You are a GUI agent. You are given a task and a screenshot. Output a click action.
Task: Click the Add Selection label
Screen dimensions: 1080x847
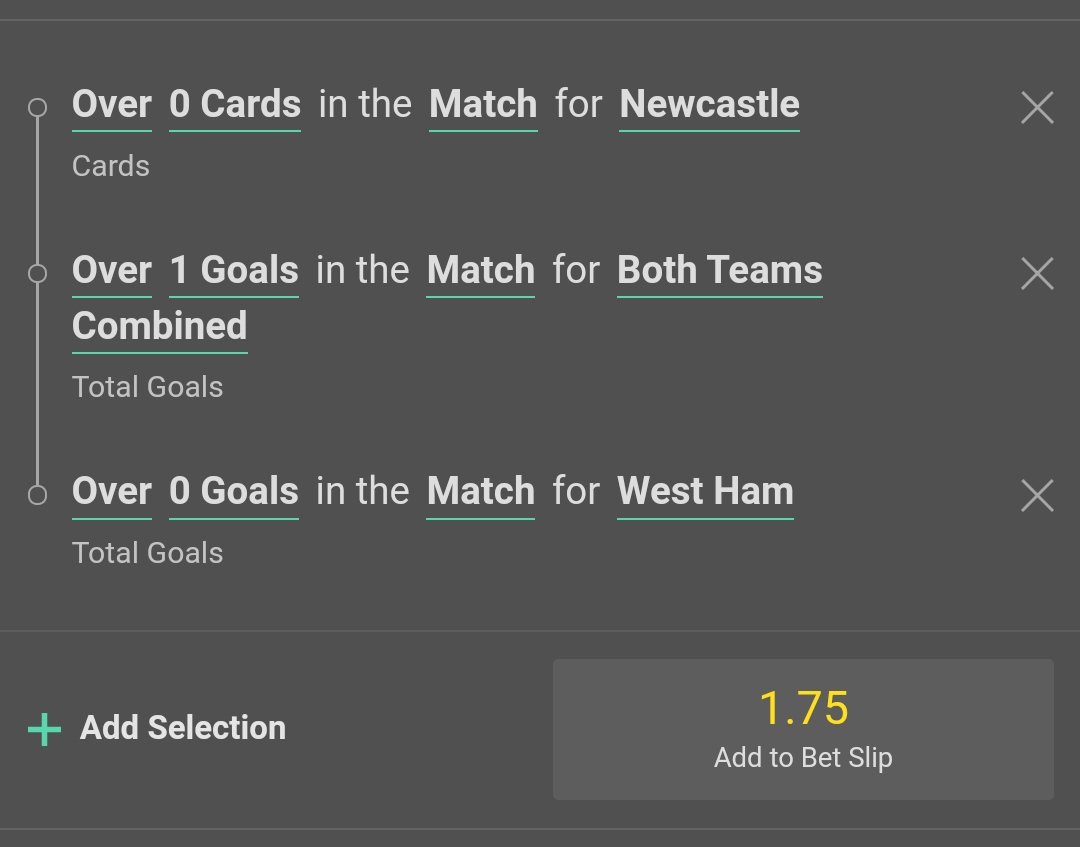coord(183,728)
